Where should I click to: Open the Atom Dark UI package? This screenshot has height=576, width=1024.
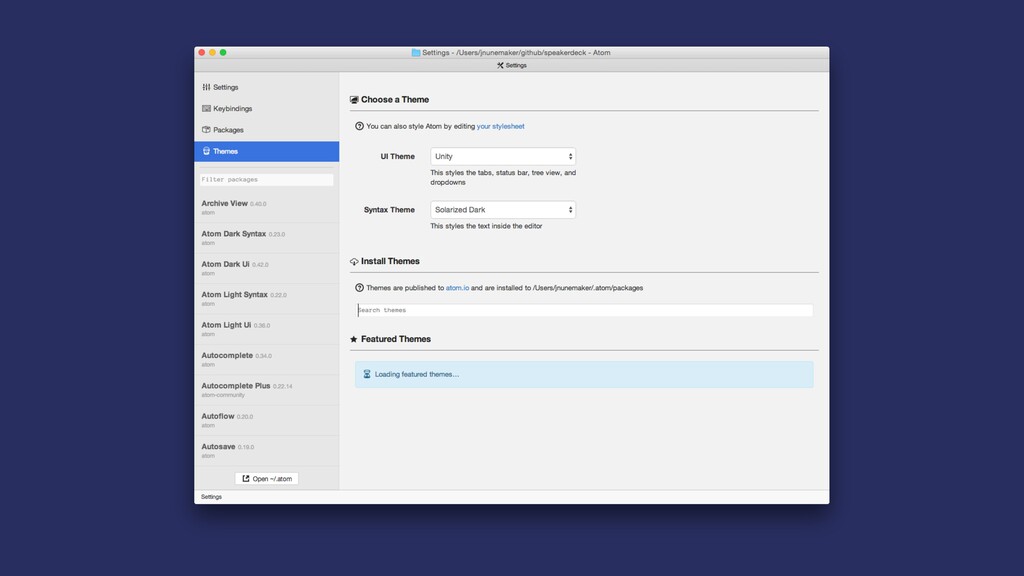[x=266, y=268]
